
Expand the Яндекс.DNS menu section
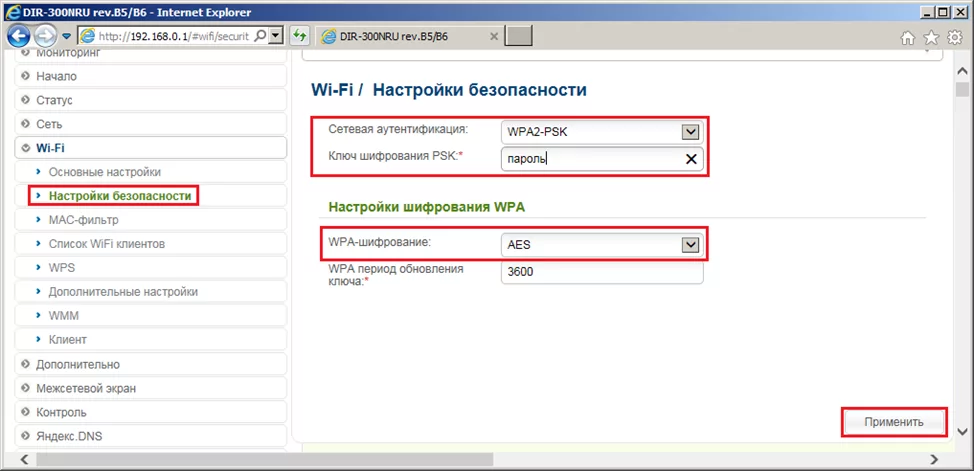click(x=151, y=436)
